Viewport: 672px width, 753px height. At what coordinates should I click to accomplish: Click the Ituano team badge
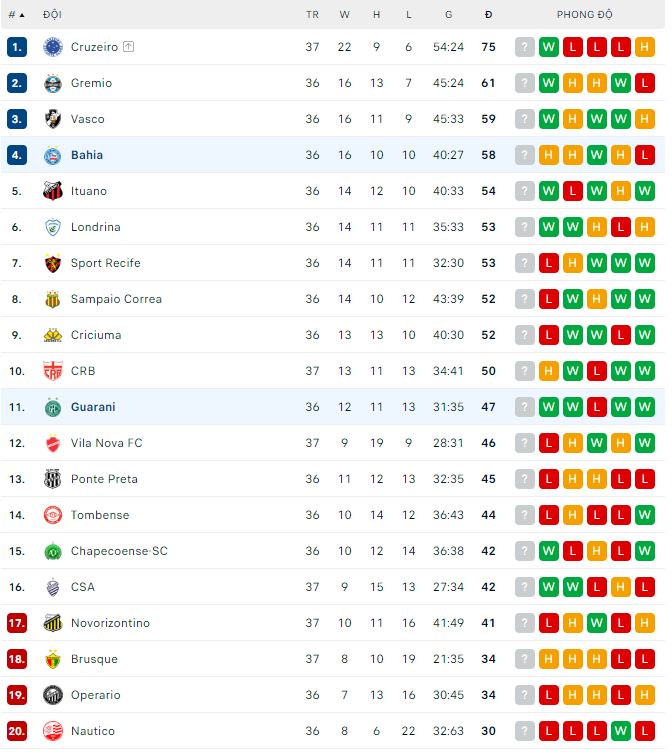tap(53, 191)
